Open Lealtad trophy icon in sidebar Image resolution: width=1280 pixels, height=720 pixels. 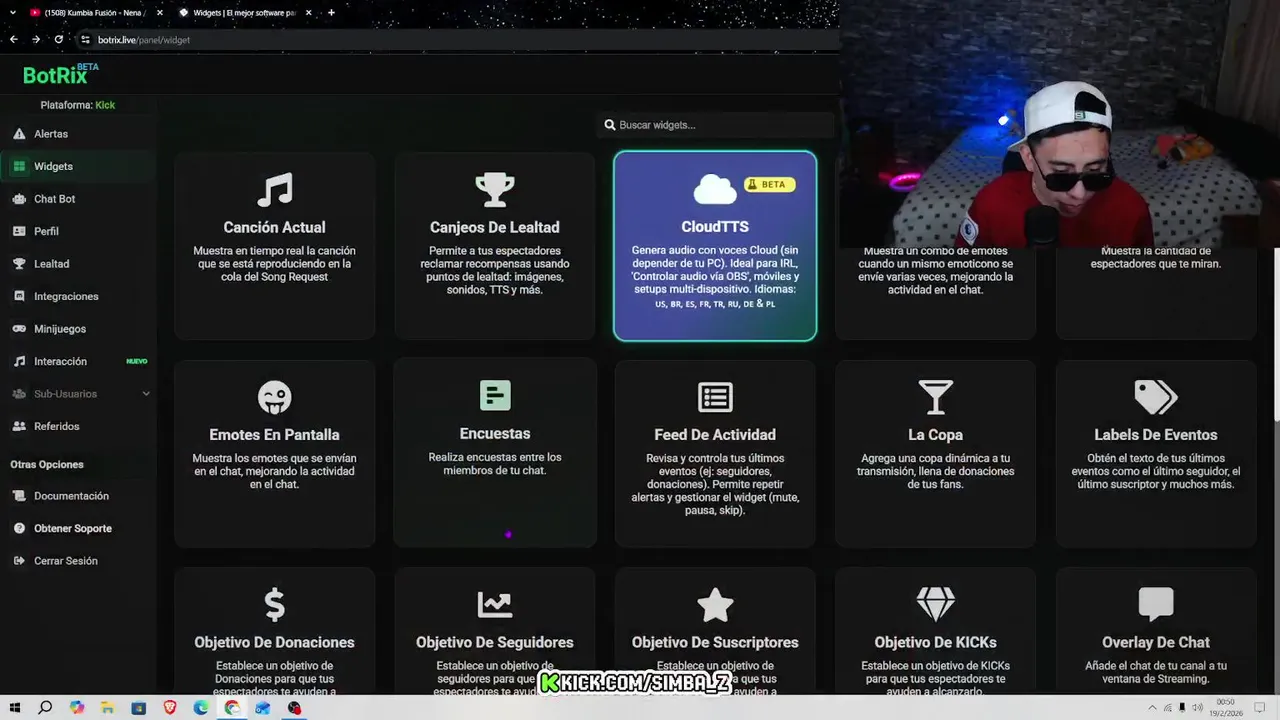[19, 264]
